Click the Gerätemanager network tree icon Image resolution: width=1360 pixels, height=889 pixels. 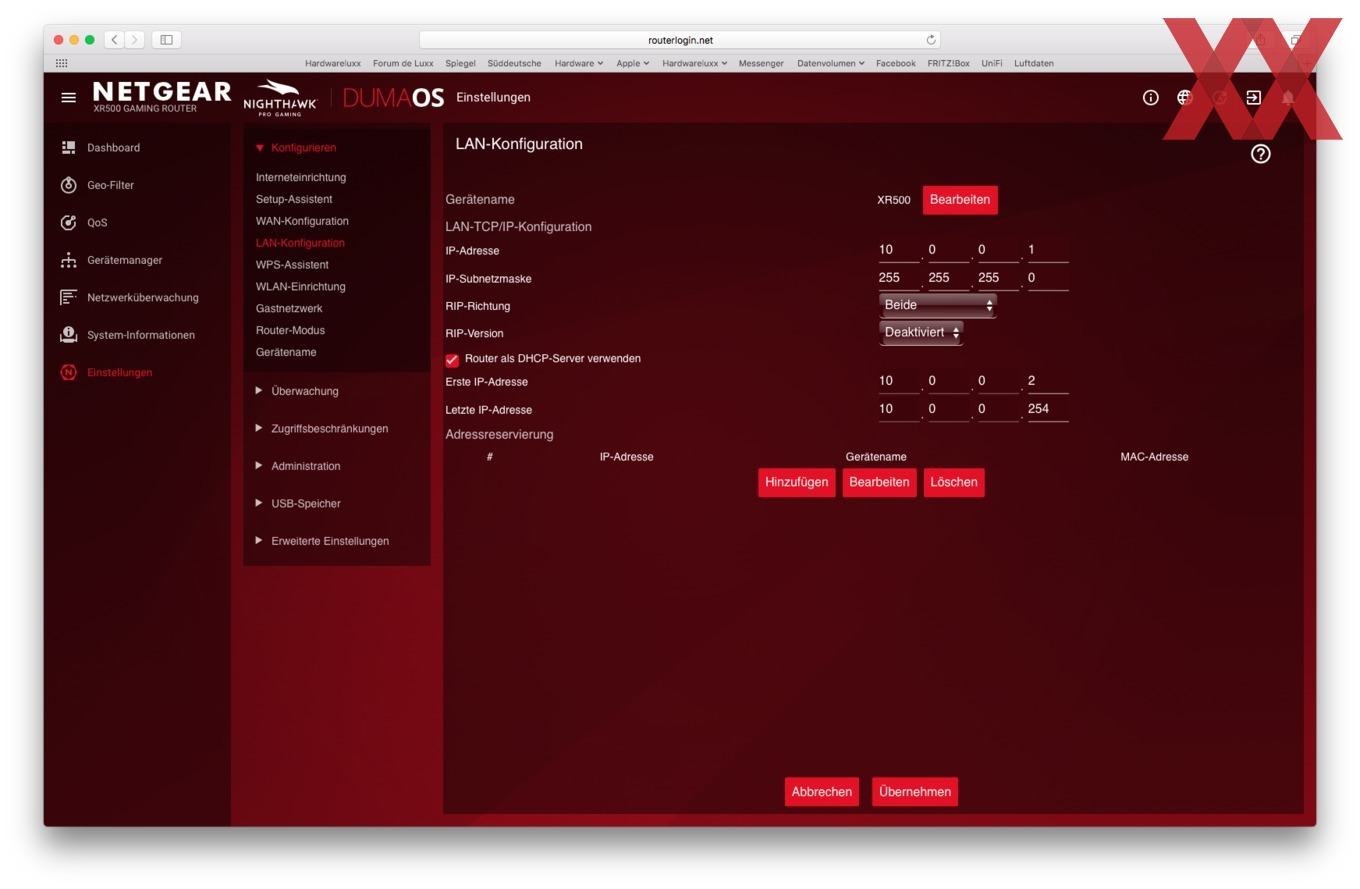(68, 260)
